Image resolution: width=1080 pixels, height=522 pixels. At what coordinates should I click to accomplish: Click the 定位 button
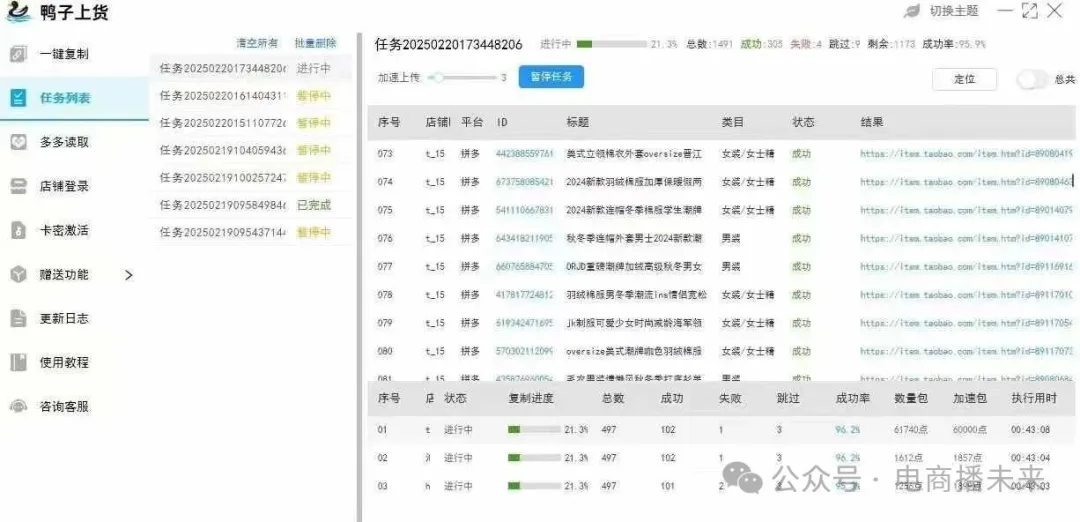pos(964,79)
